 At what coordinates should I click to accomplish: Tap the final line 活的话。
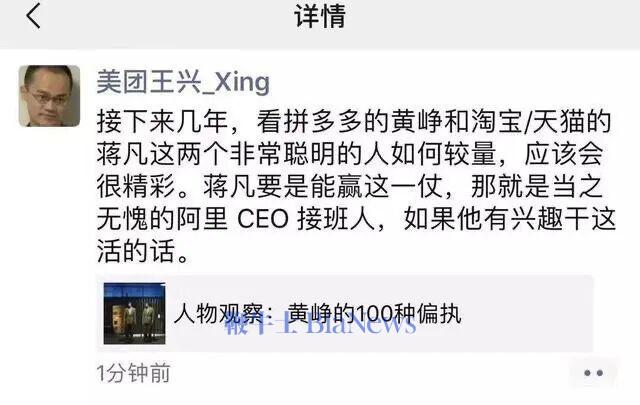[144, 251]
